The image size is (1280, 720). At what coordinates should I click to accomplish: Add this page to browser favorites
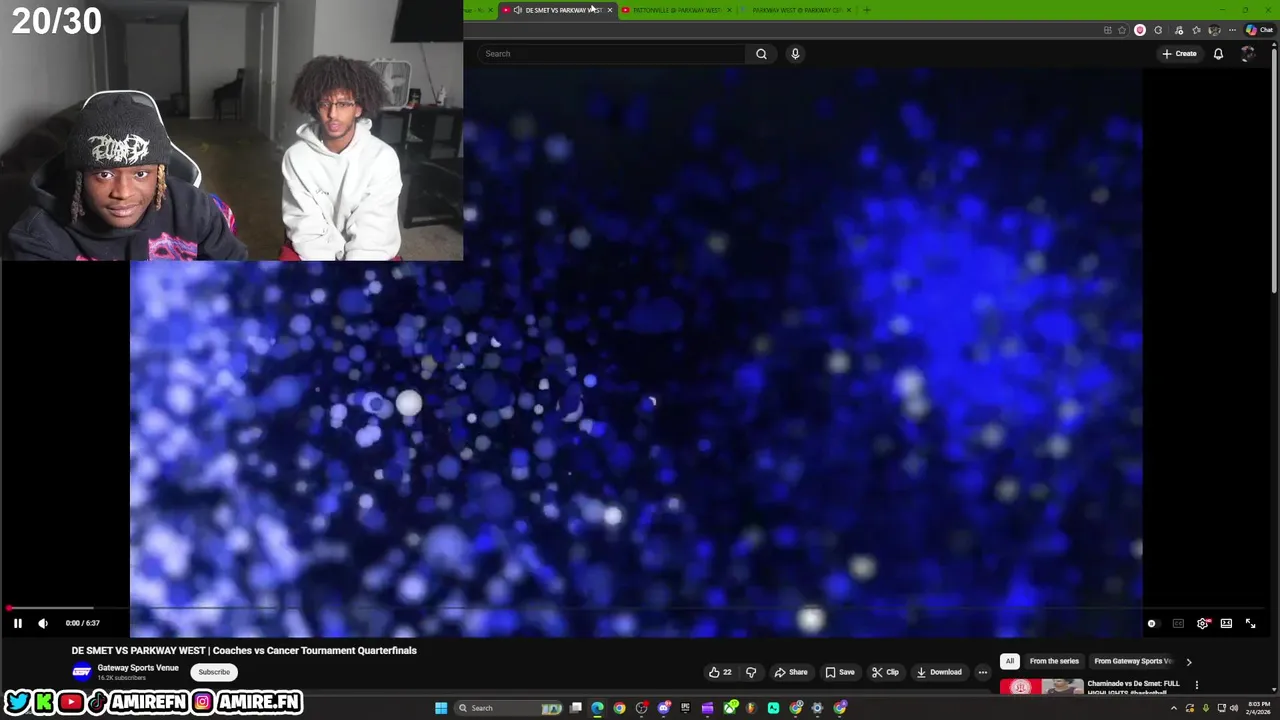point(1122,30)
